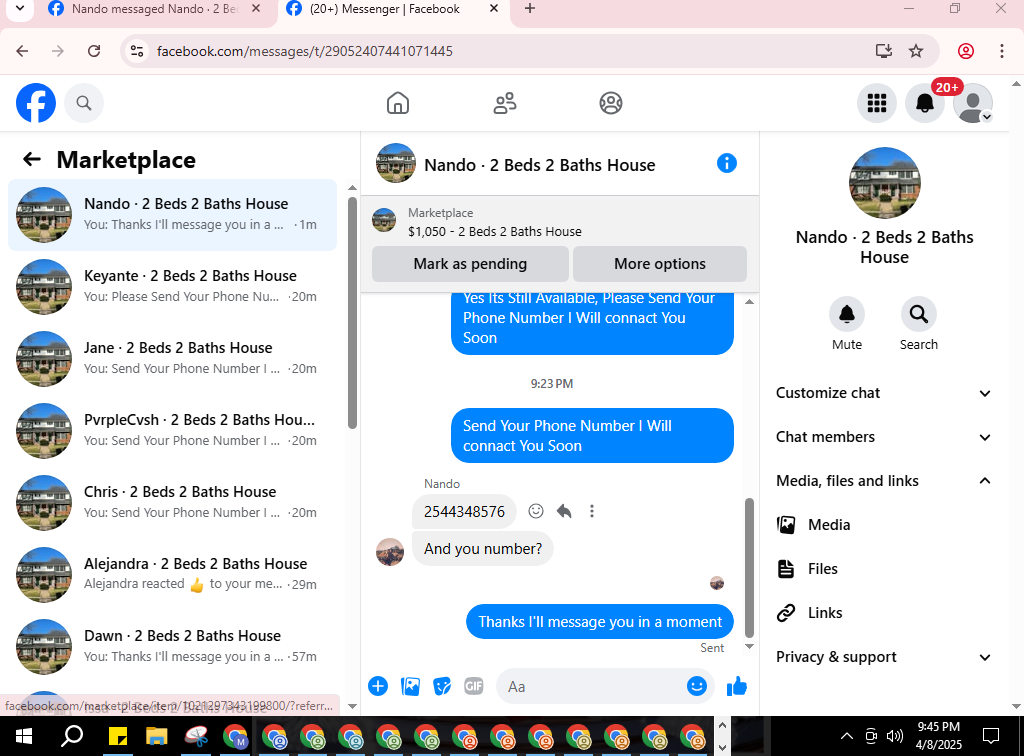Go to Facebook Home icon

point(398,103)
